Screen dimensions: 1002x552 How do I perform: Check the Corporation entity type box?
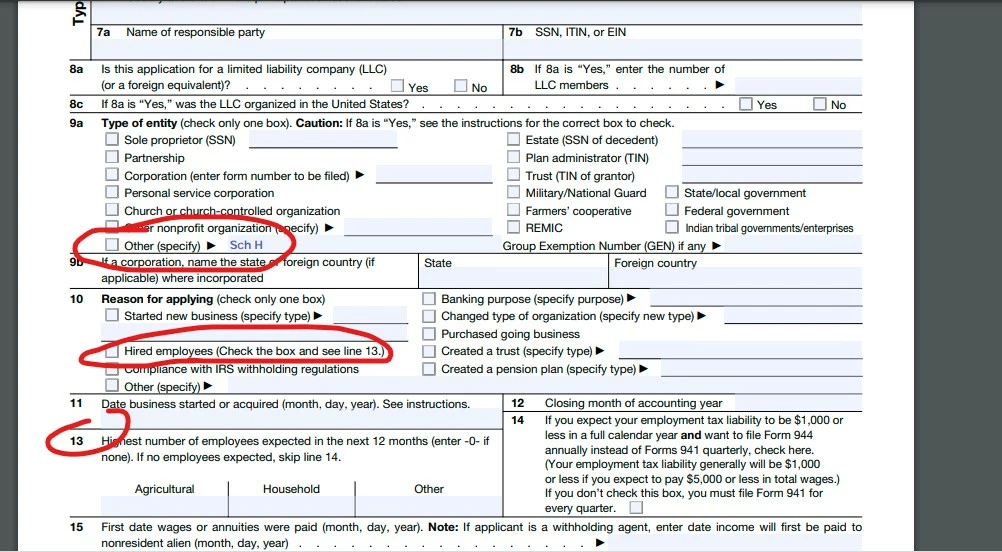112,174
